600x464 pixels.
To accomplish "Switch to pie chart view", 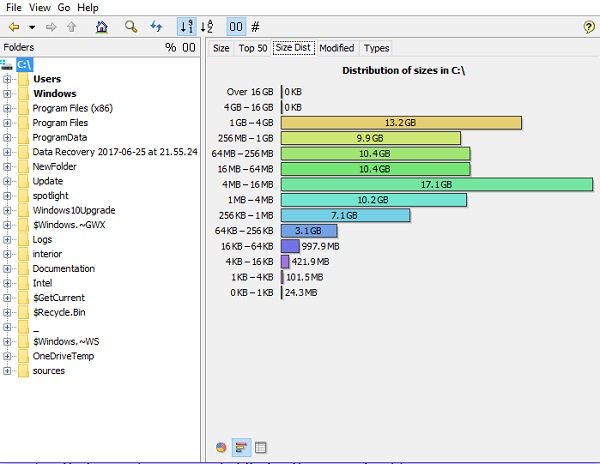I will click(221, 446).
